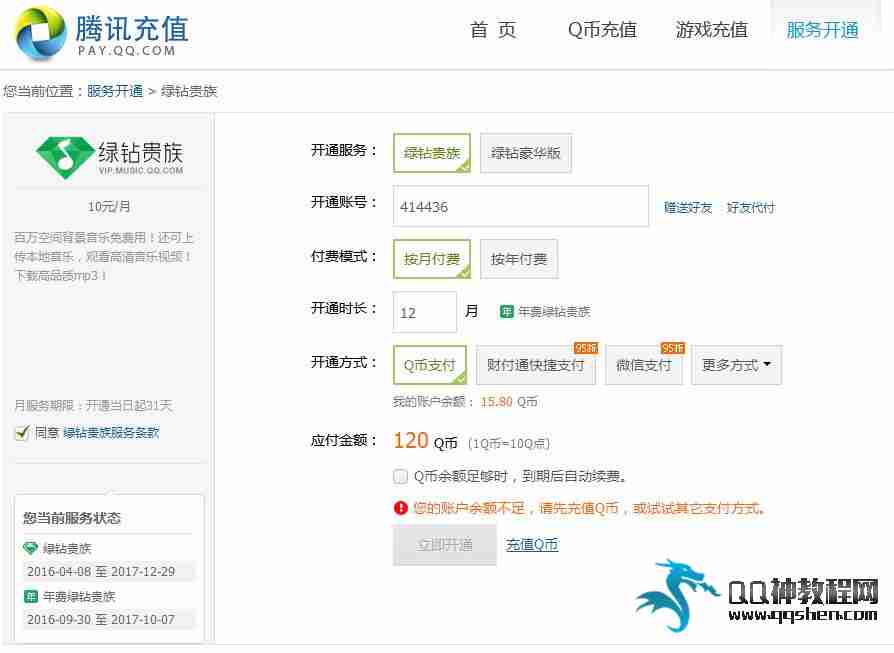Choose 按月付费 payment mode
The image size is (894, 653).
coord(432,259)
